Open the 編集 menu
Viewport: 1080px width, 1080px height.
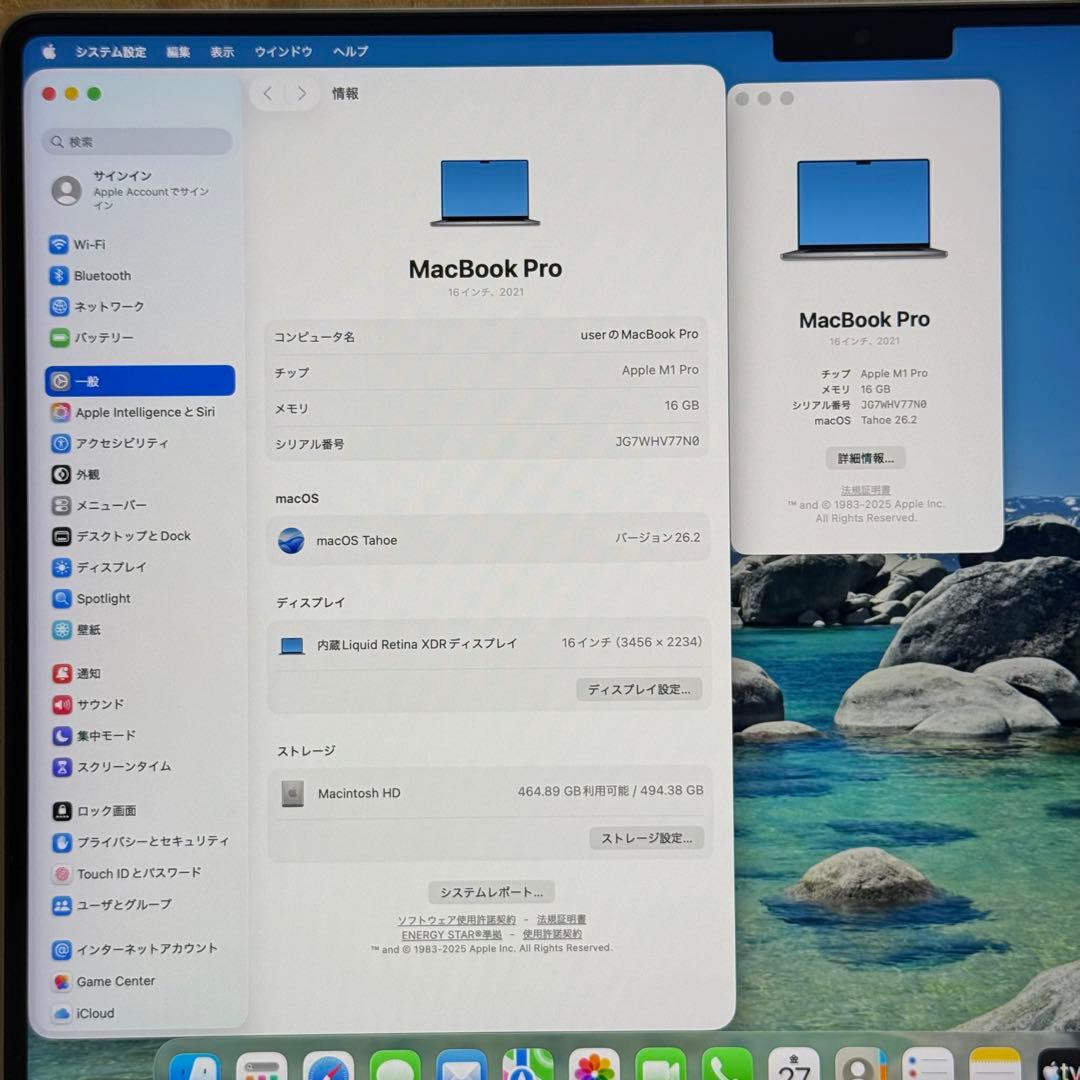point(178,52)
